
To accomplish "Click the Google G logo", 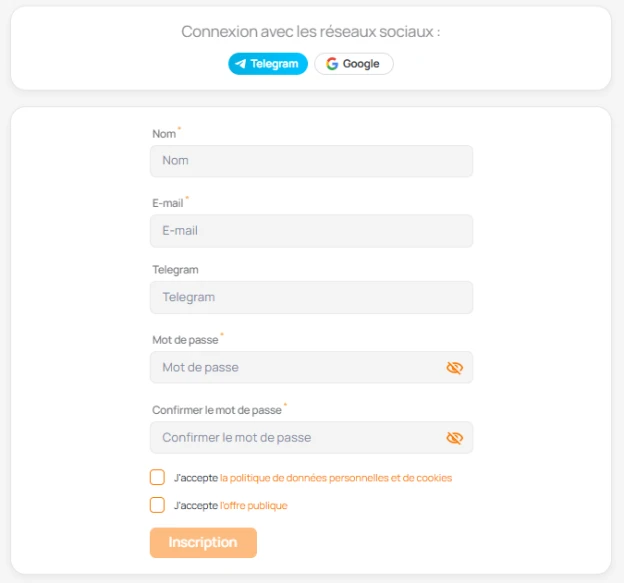I will tap(332, 64).
